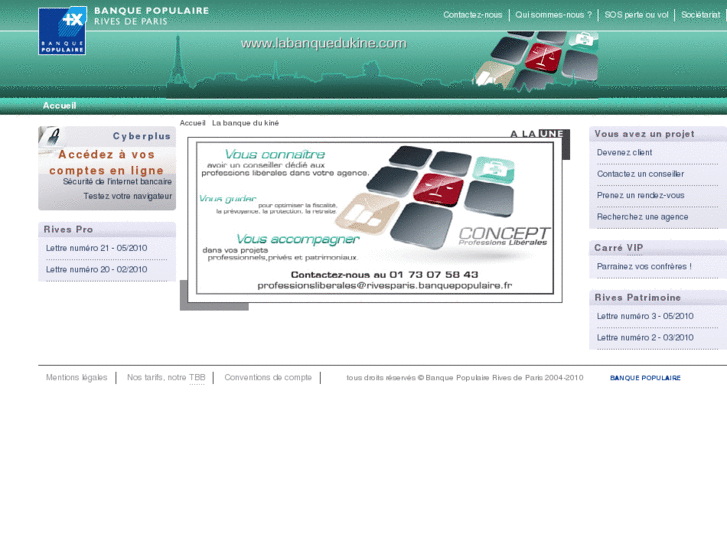Open Parrainez vos confrères ! link
727x545 pixels.
(644, 266)
